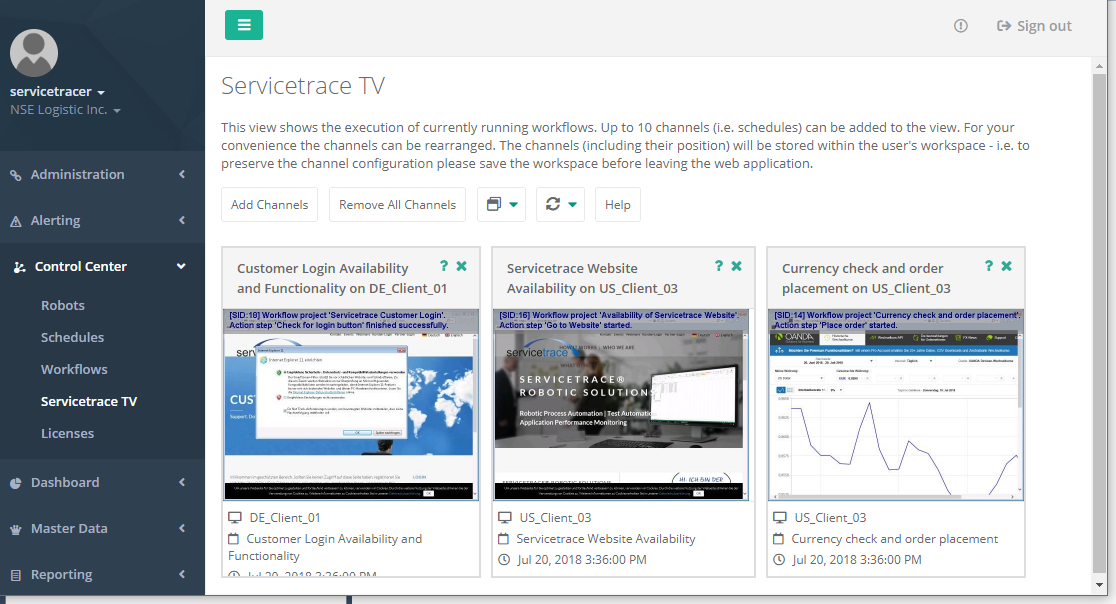Click calendar icon beside Currency check and order placement
The image size is (1116, 604).
[779, 539]
